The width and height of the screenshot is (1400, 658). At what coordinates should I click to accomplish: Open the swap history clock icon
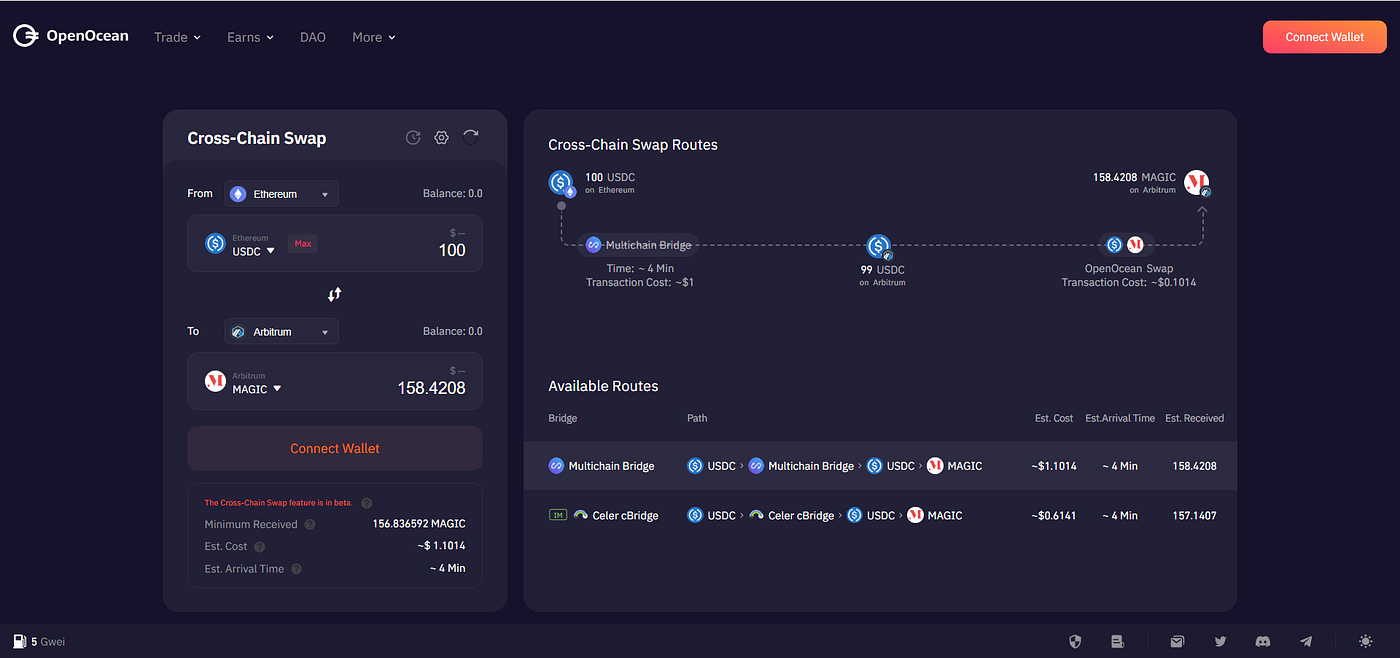[x=412, y=138]
